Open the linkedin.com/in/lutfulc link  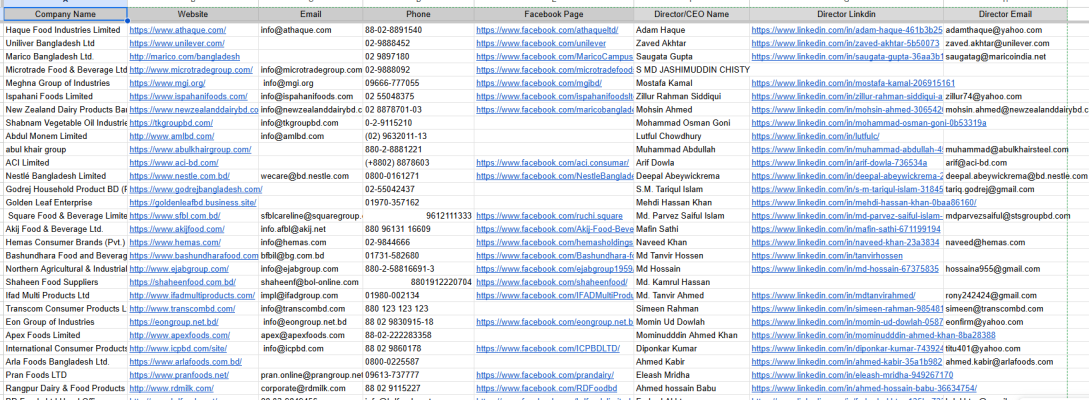[815, 136]
